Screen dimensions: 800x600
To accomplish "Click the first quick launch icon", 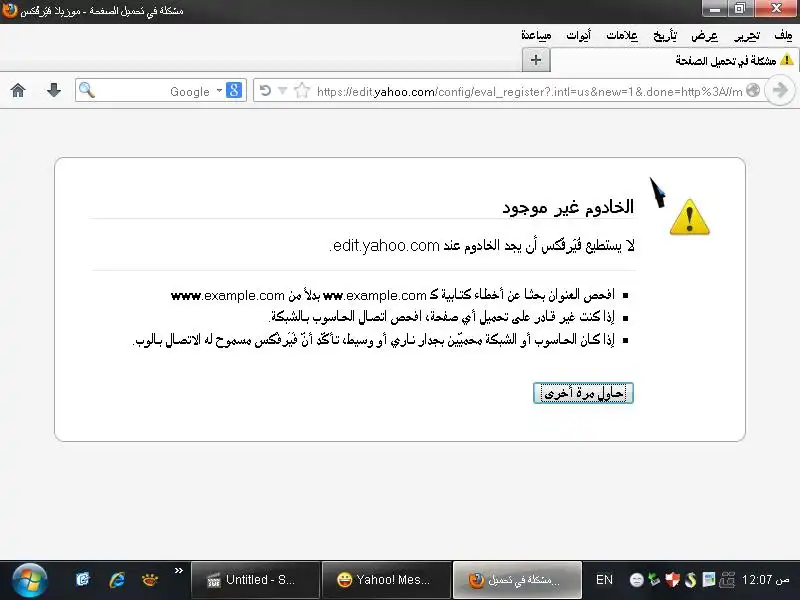I will point(83,580).
